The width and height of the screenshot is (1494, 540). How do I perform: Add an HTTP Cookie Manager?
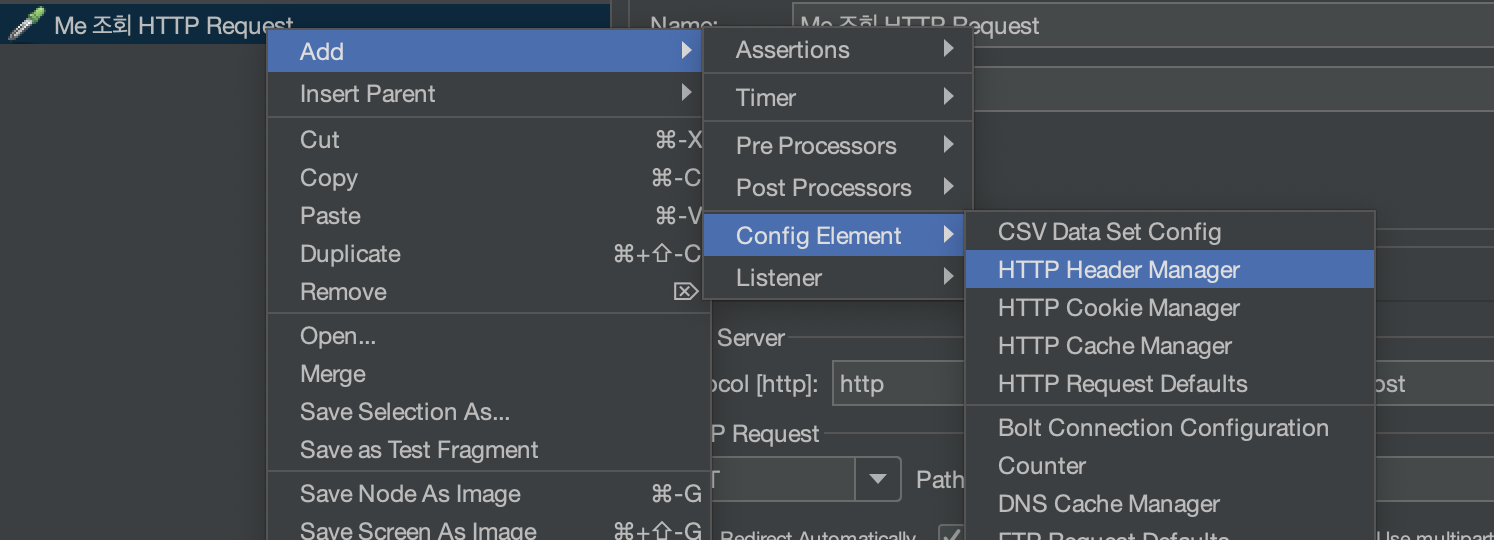[1118, 308]
